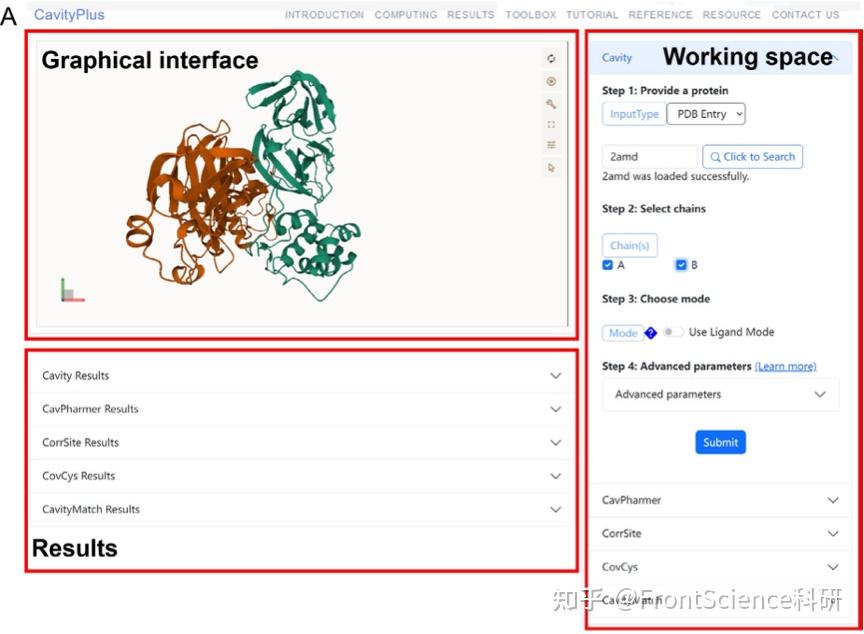The image size is (864, 634).
Task: Follow the Learn more link
Action: [785, 366]
